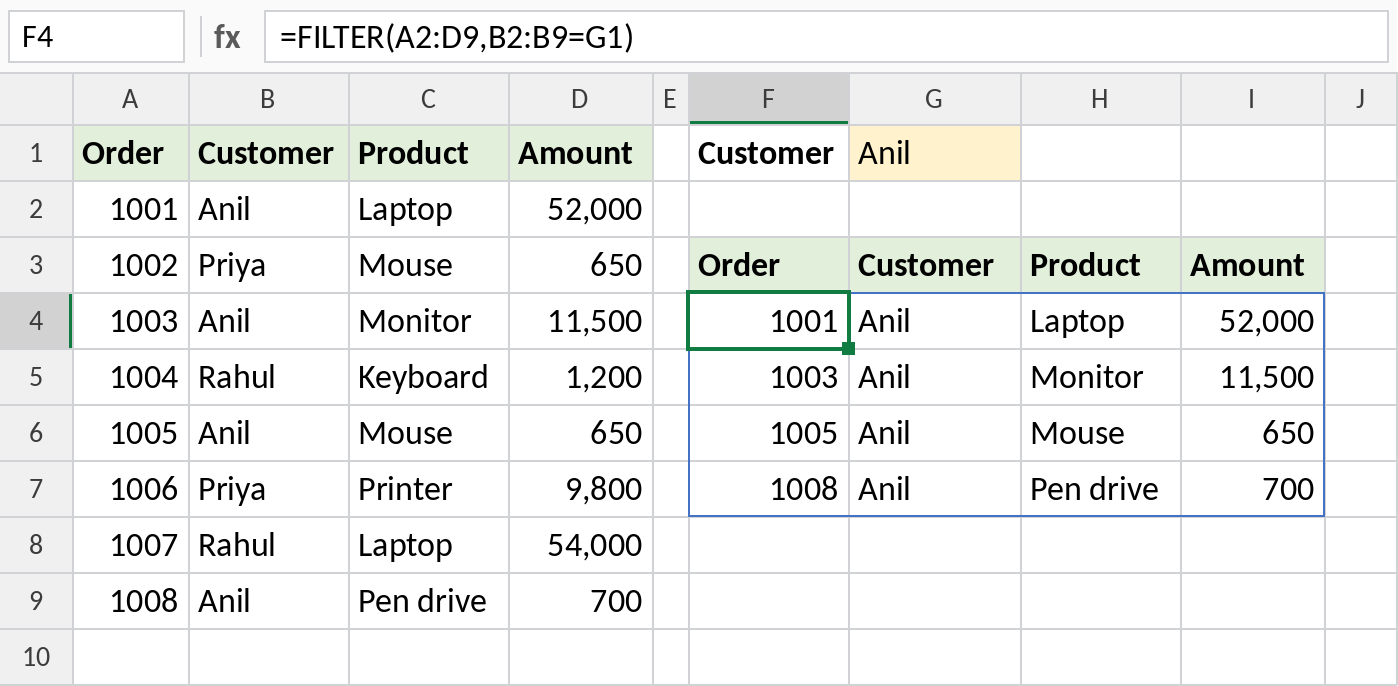Click cell C9 "Pen drive"
Screen dimensions: 1398x686
(x=429, y=601)
